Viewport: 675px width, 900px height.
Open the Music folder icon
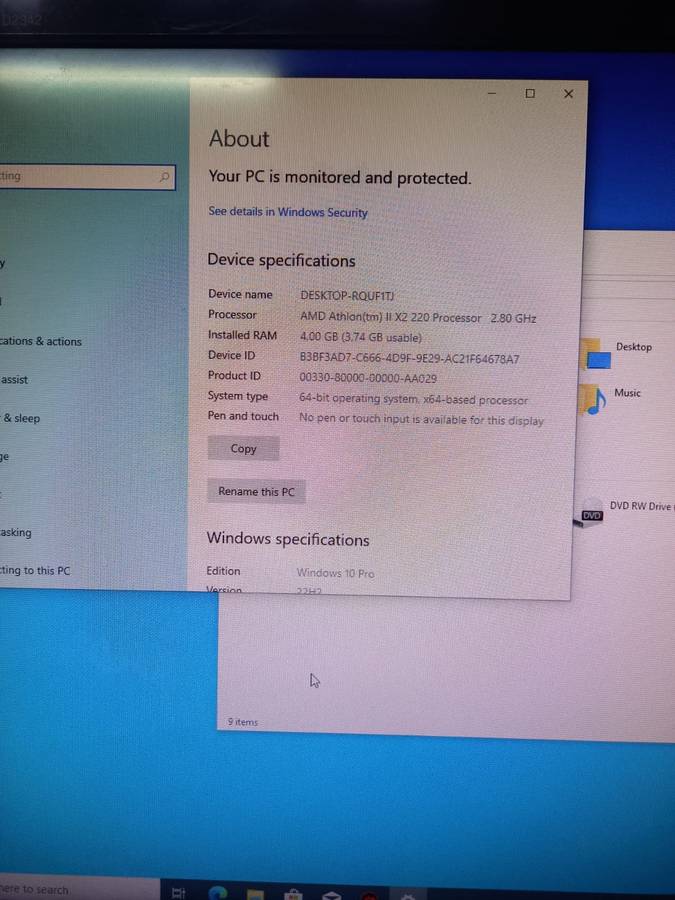[596, 398]
